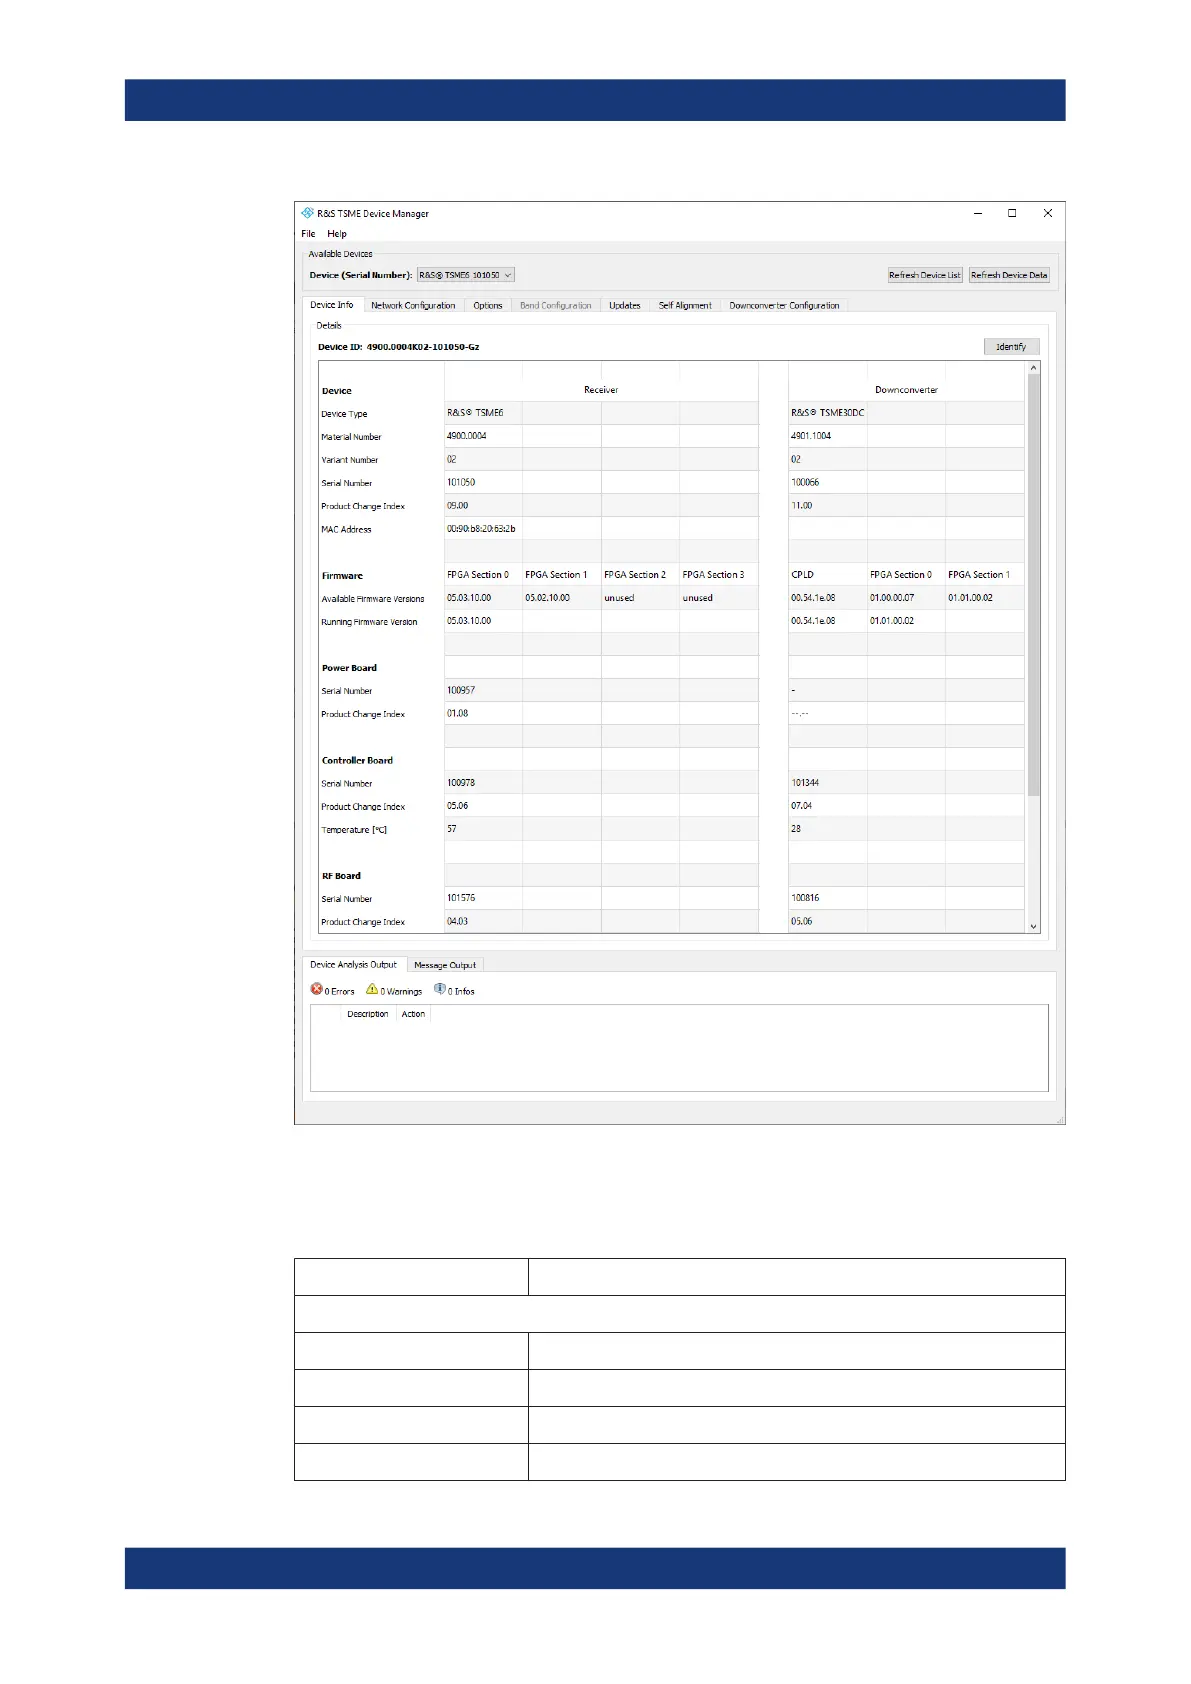
Task: Click the Description column header
Action: pyautogui.click(x=367, y=1014)
